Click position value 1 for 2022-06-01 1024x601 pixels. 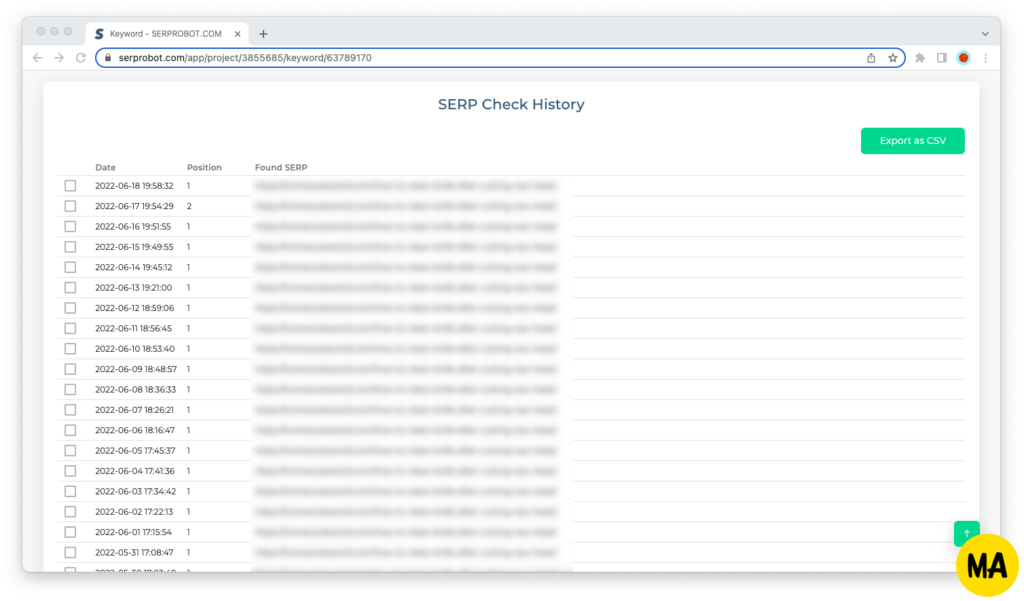click(189, 532)
